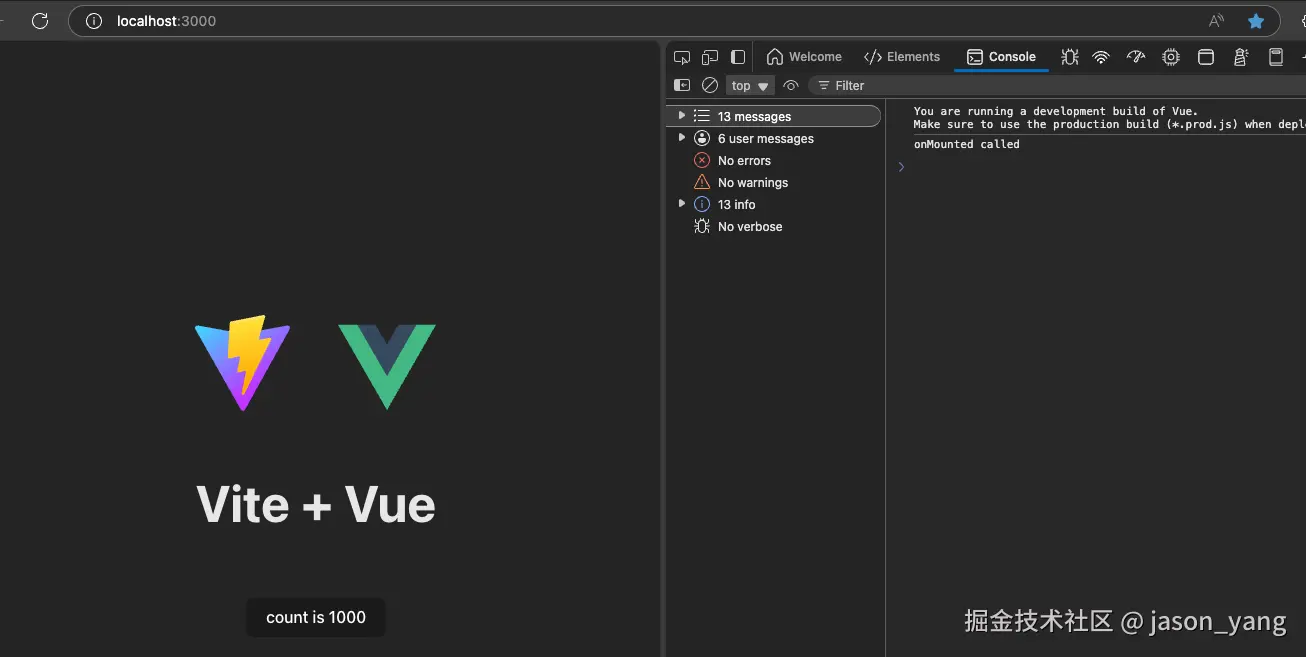Open the Welcome tab in DevTools
The width and height of the screenshot is (1306, 657).
(x=804, y=57)
